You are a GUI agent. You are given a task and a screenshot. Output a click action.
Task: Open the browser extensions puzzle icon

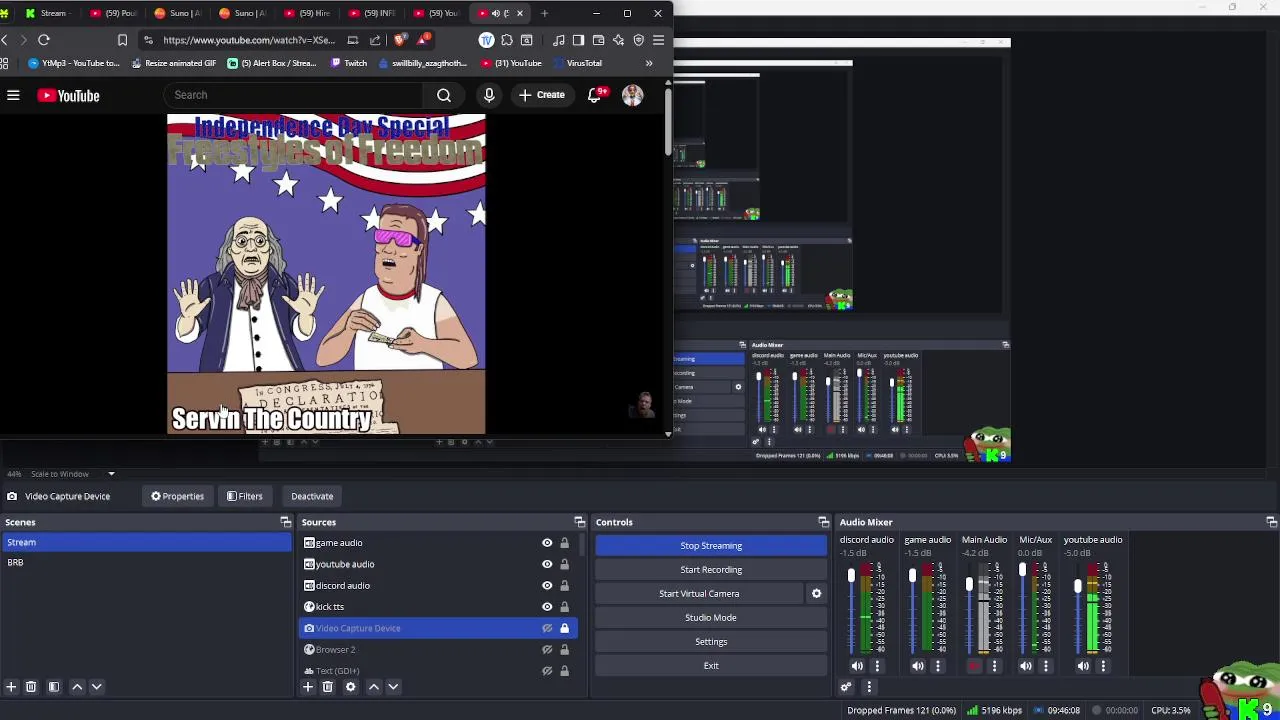[507, 40]
